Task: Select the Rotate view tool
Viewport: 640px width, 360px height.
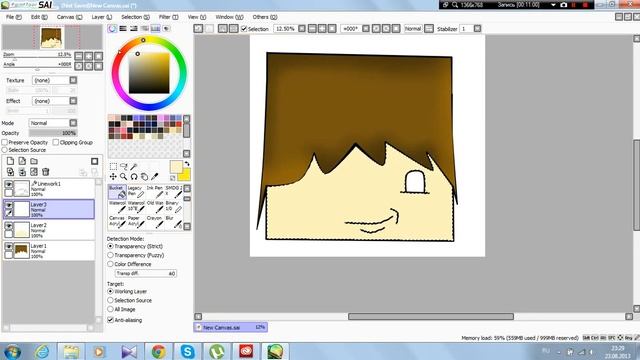Action: point(134,177)
